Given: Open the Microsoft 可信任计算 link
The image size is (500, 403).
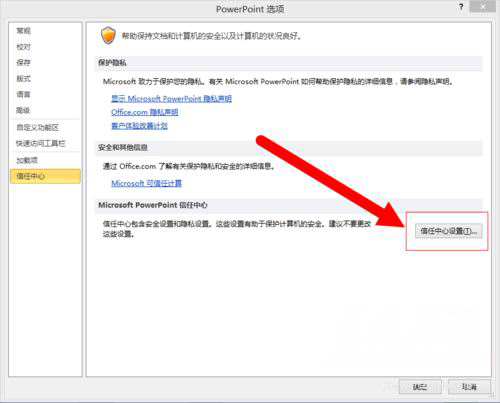Looking at the screenshot, I should click(146, 183).
